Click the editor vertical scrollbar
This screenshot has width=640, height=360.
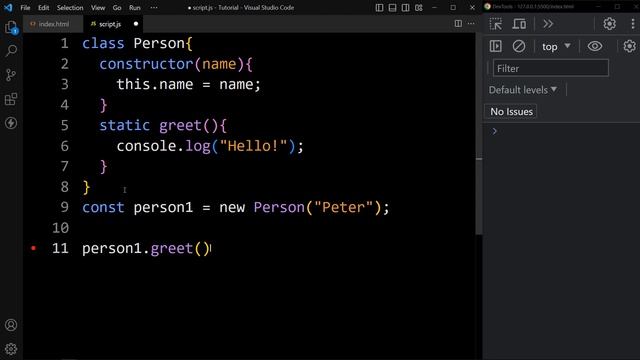tap(479, 135)
